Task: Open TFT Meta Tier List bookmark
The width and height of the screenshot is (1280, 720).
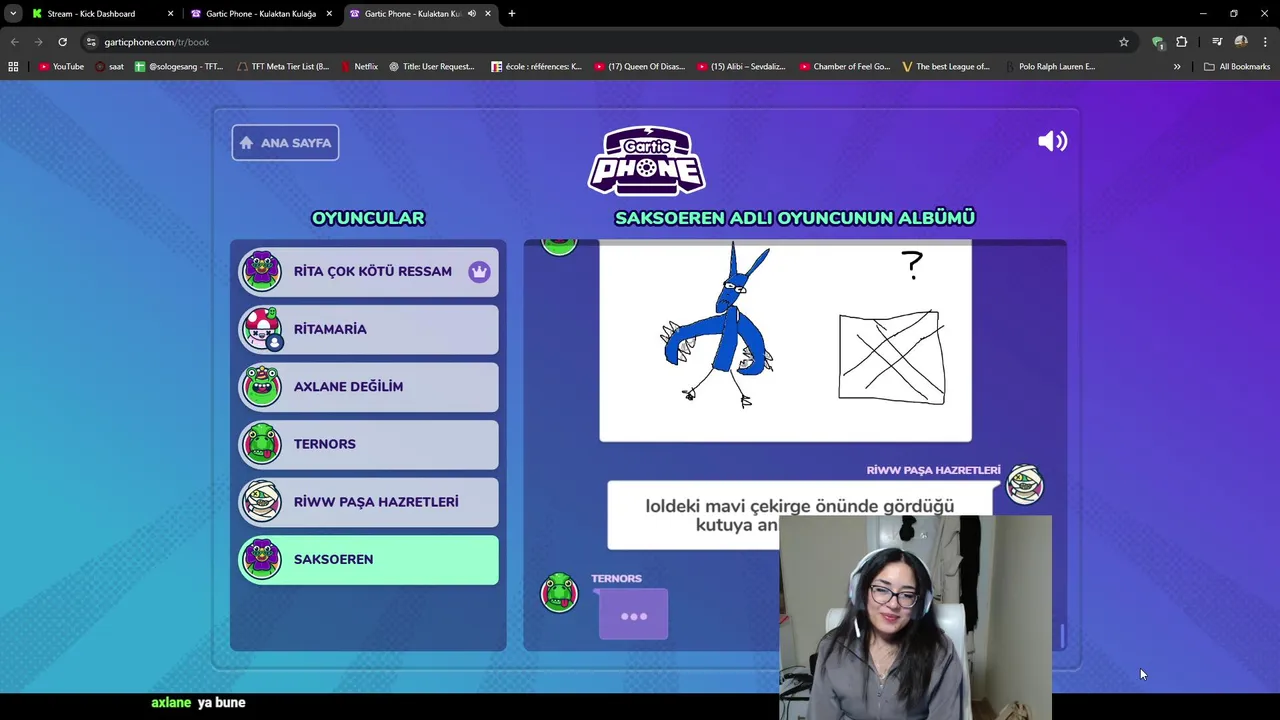Action: (x=284, y=67)
